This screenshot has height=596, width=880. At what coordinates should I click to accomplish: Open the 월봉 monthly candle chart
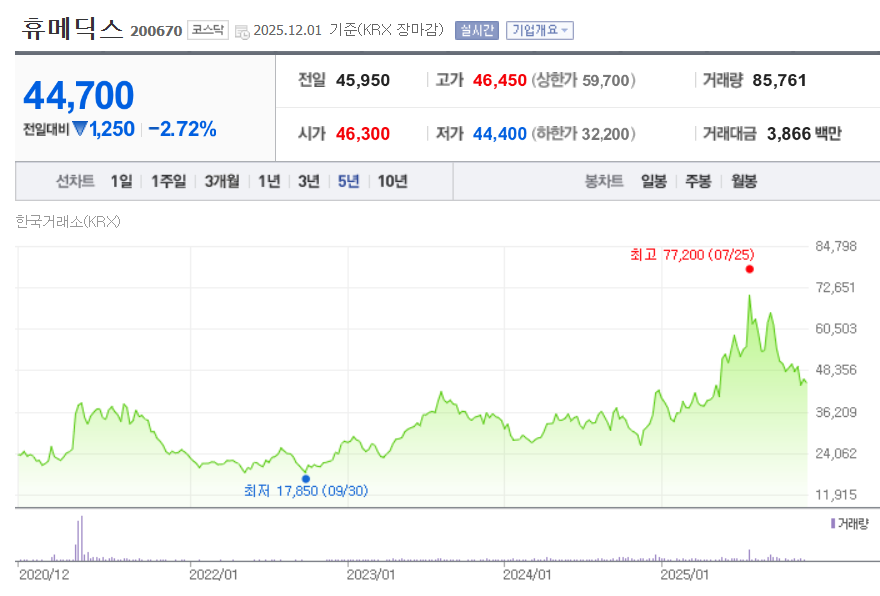(x=744, y=181)
